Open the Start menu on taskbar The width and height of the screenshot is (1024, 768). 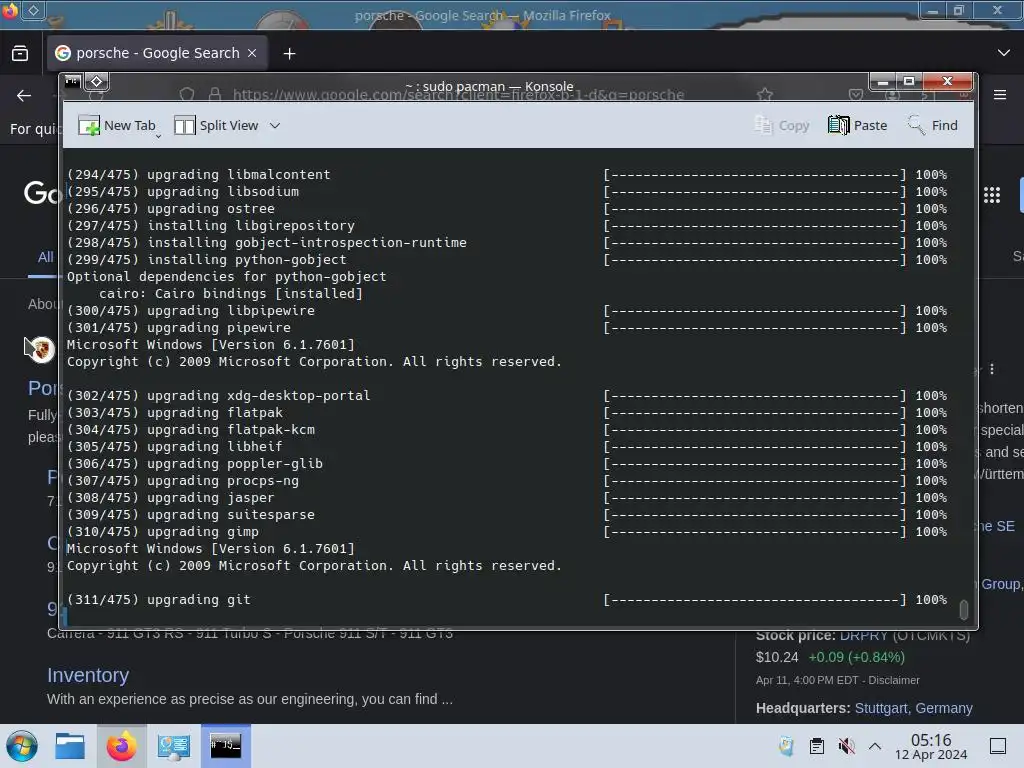coord(22,746)
